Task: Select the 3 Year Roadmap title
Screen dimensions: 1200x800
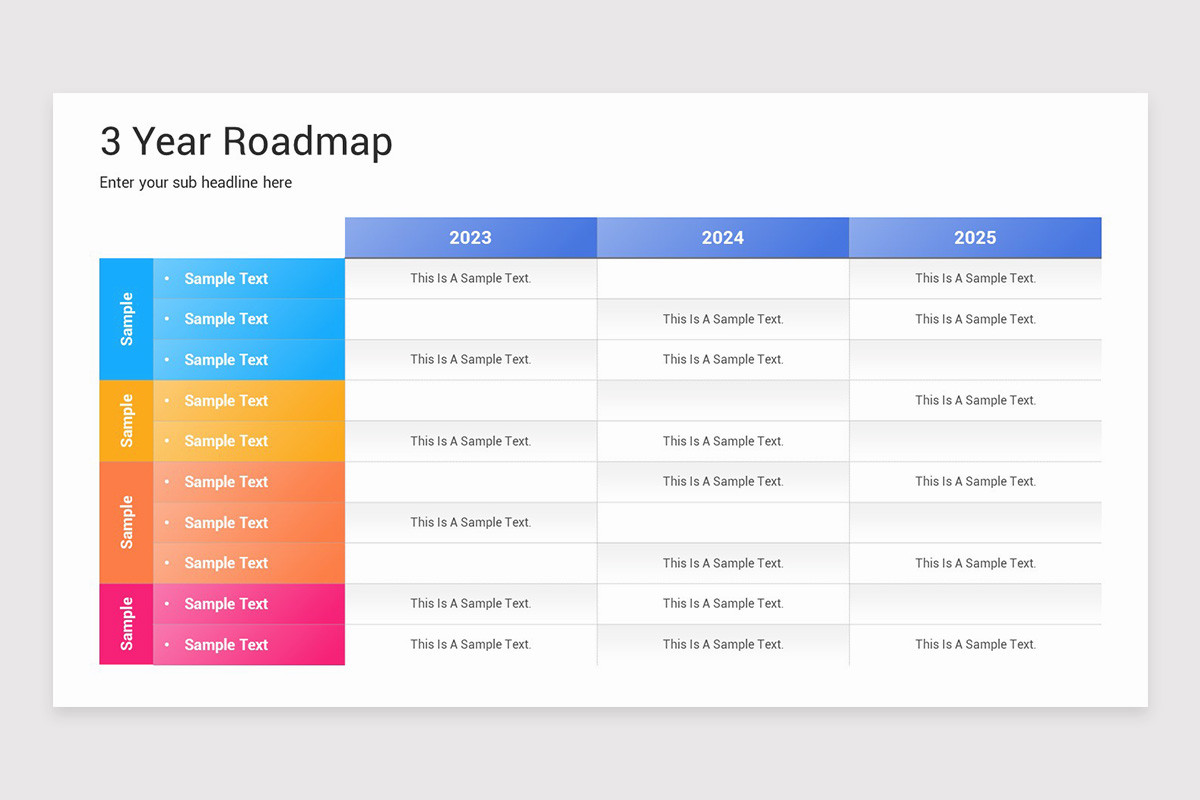Action: [245, 142]
